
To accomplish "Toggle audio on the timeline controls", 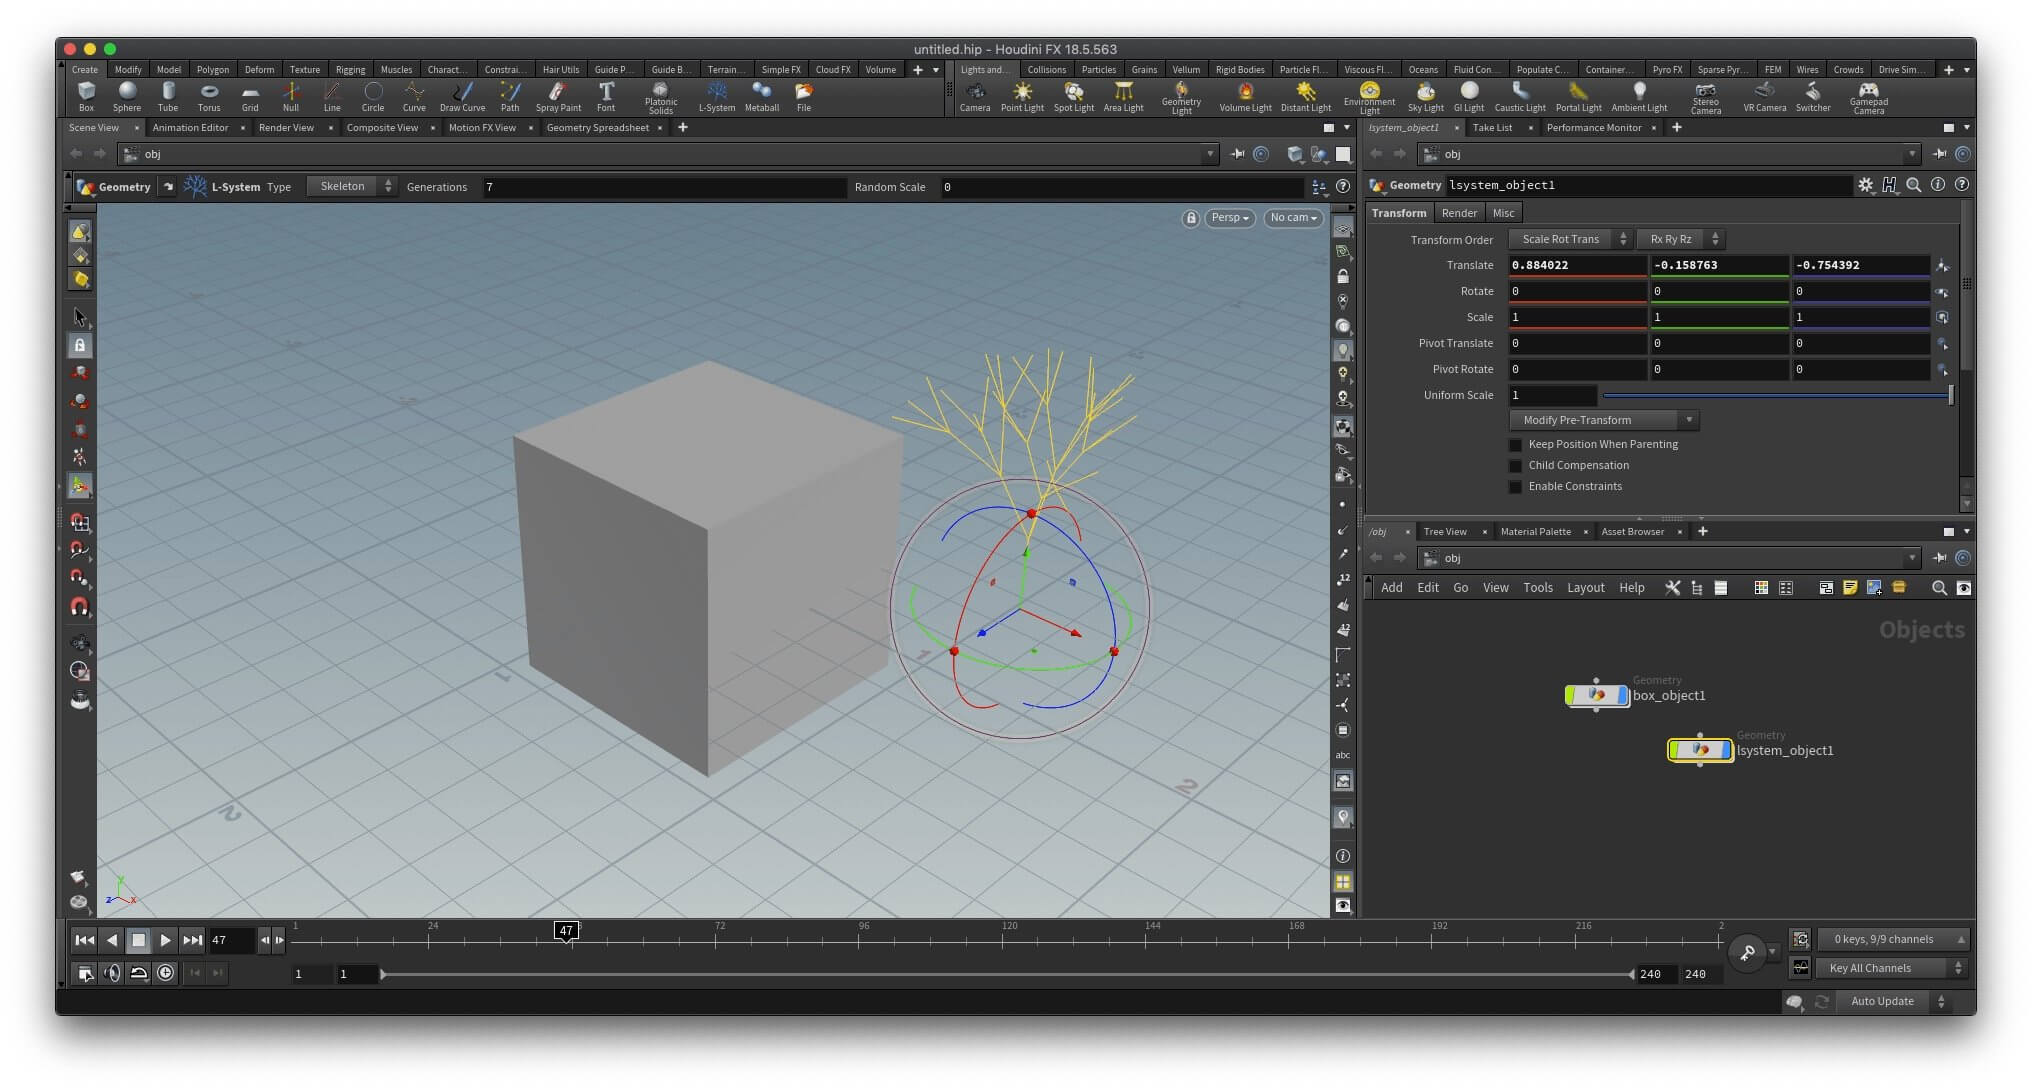I will click(112, 973).
